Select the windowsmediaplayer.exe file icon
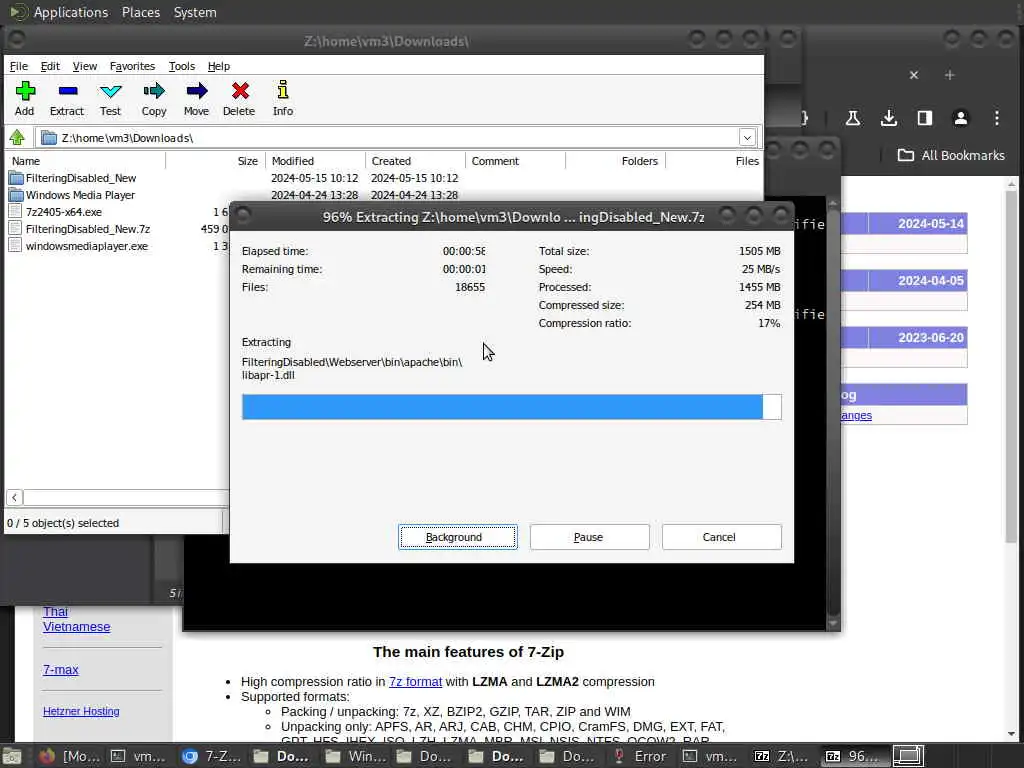Image resolution: width=1024 pixels, height=768 pixels. point(16,246)
